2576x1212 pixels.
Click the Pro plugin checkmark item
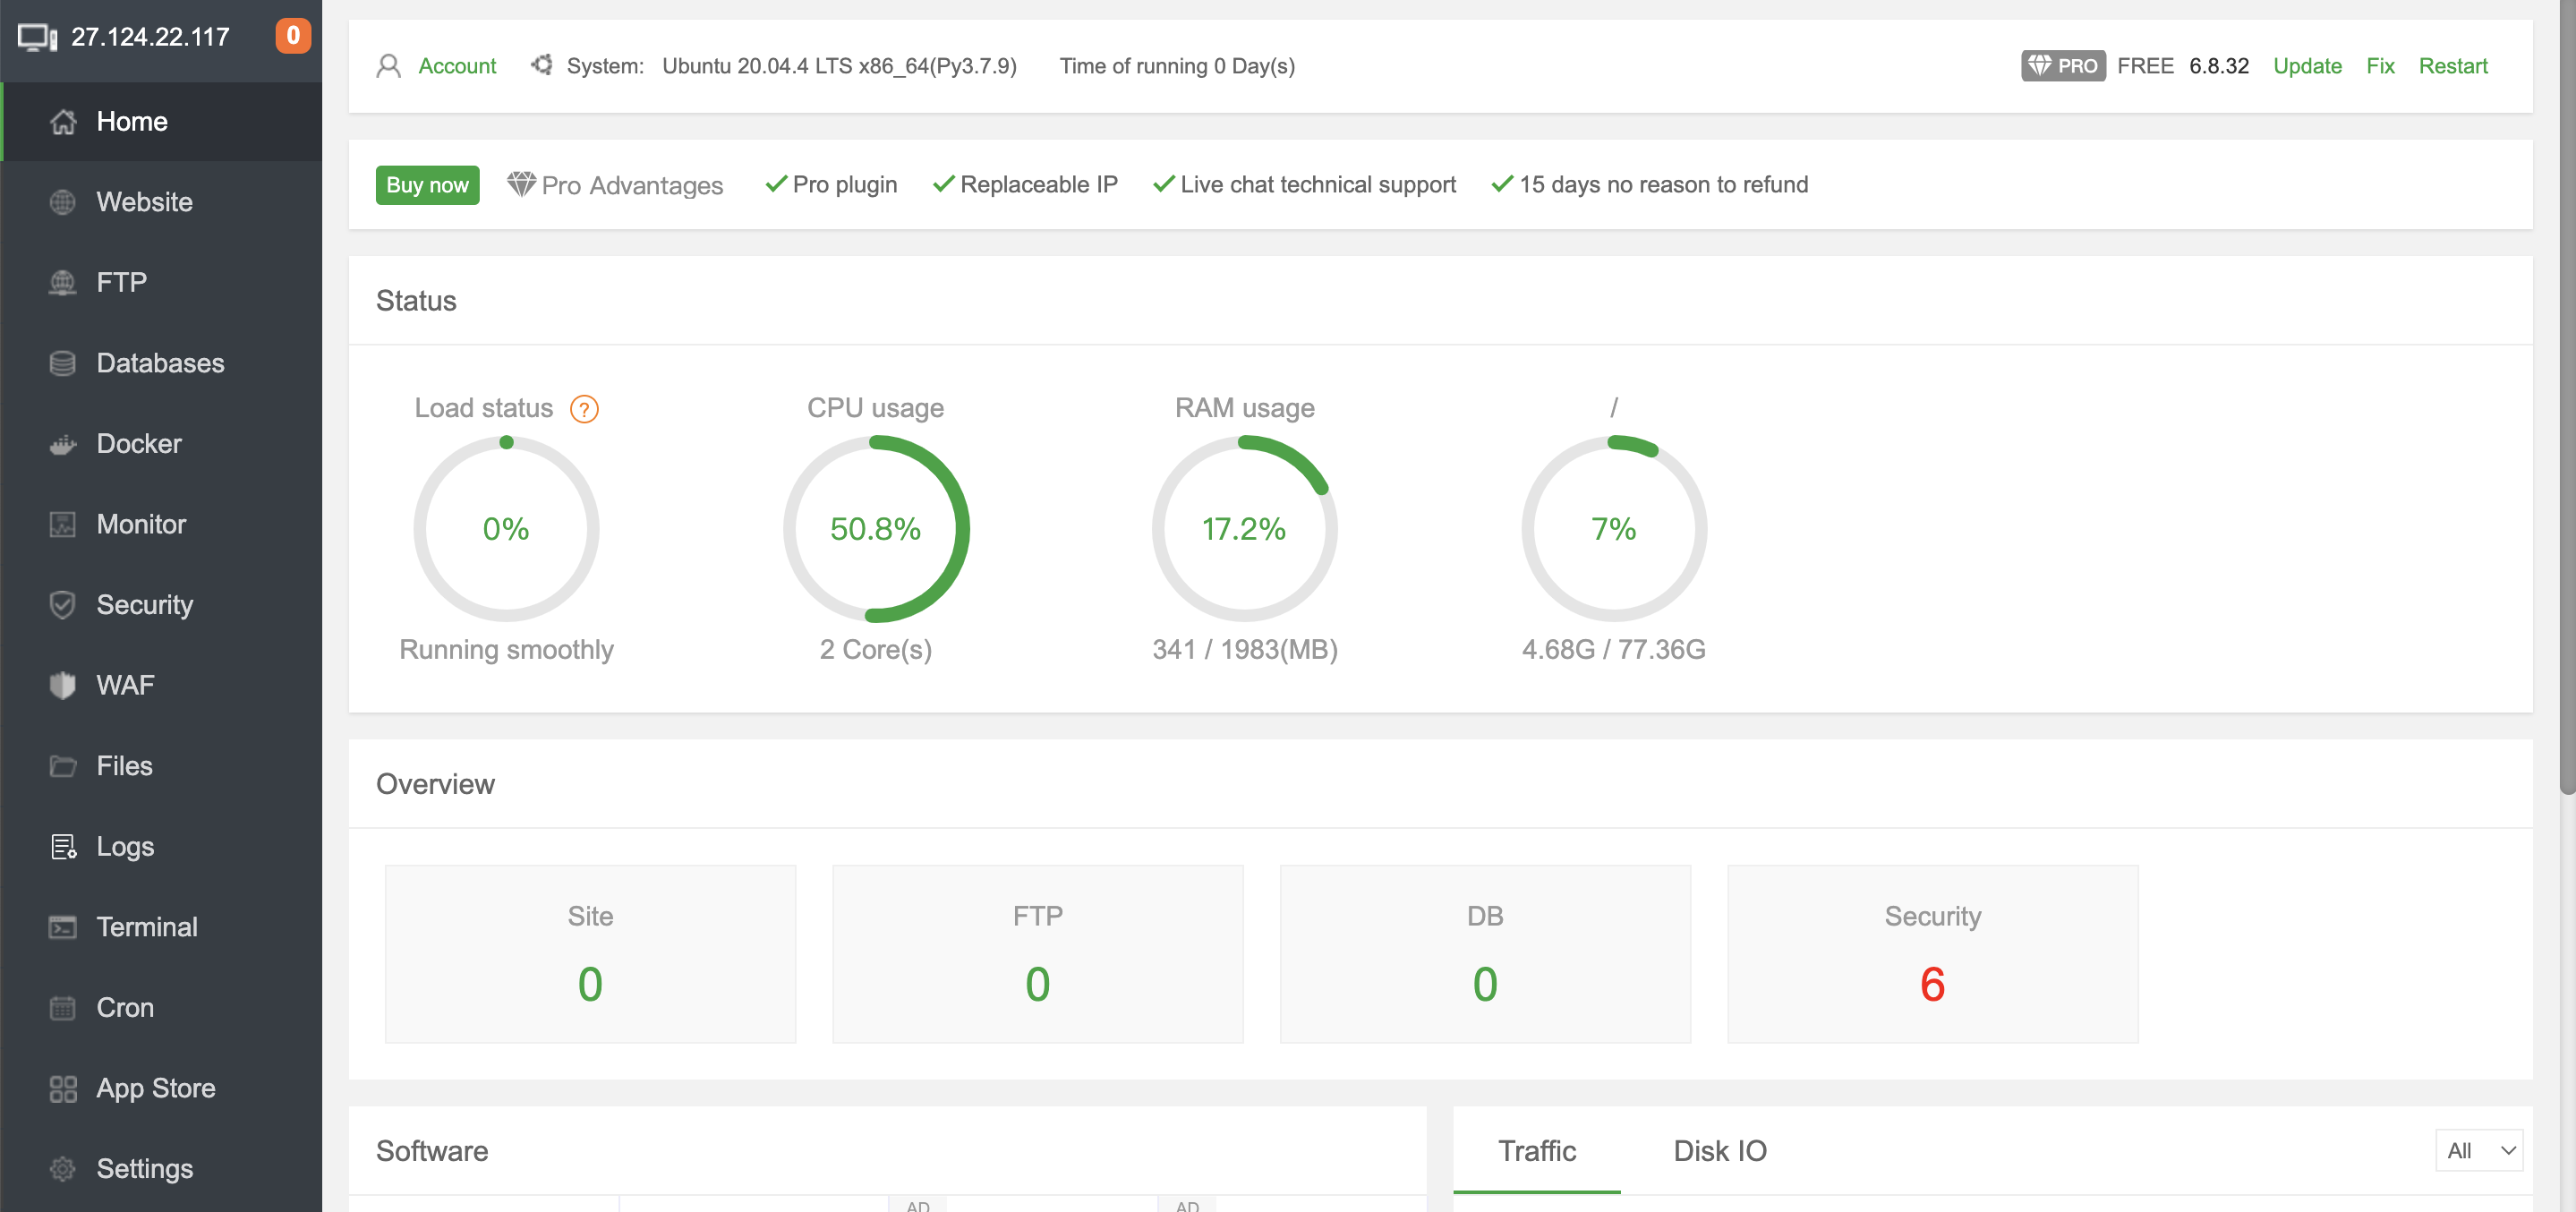831,185
